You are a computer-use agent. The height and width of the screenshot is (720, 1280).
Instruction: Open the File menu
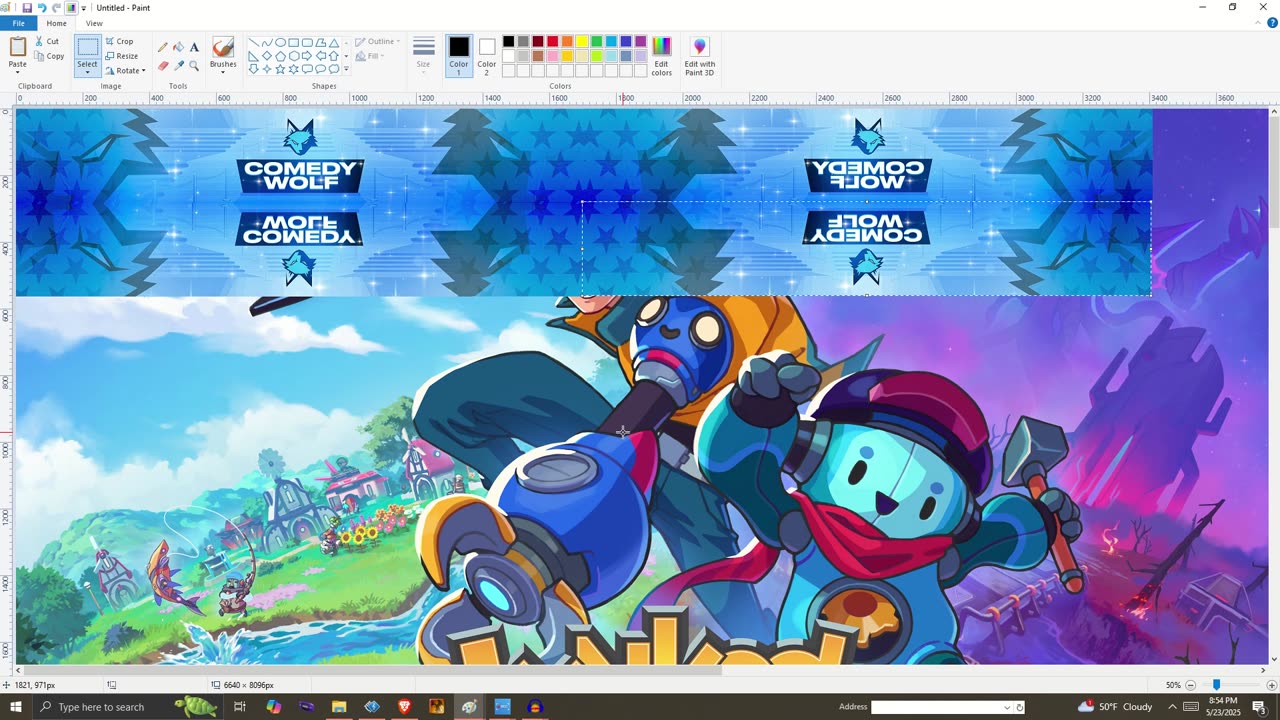click(x=19, y=23)
